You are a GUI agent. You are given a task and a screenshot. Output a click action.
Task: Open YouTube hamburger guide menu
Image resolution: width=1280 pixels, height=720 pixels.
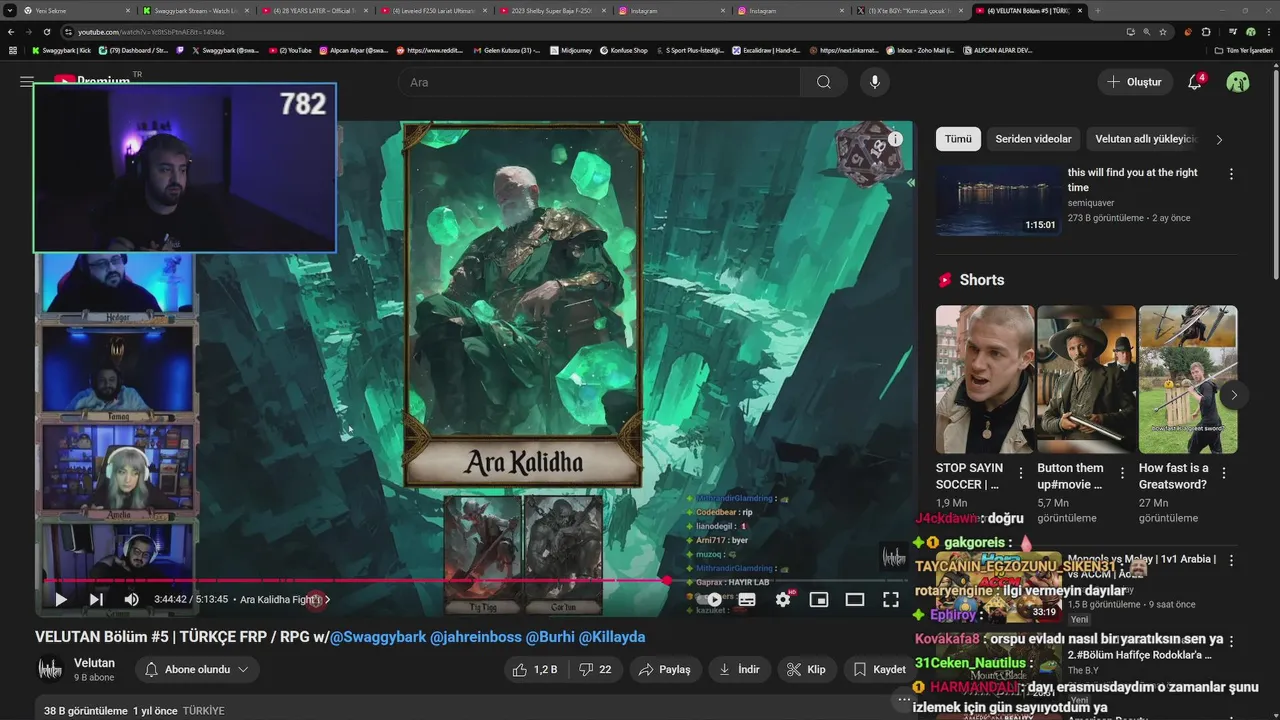point(26,82)
